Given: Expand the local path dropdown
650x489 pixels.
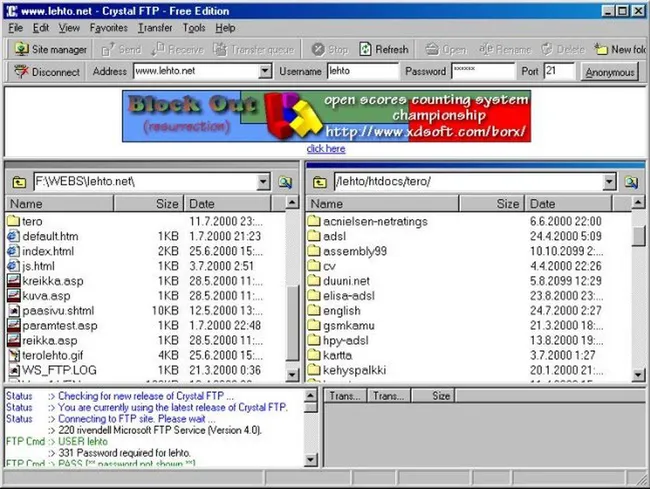Looking at the screenshot, I should point(263,182).
